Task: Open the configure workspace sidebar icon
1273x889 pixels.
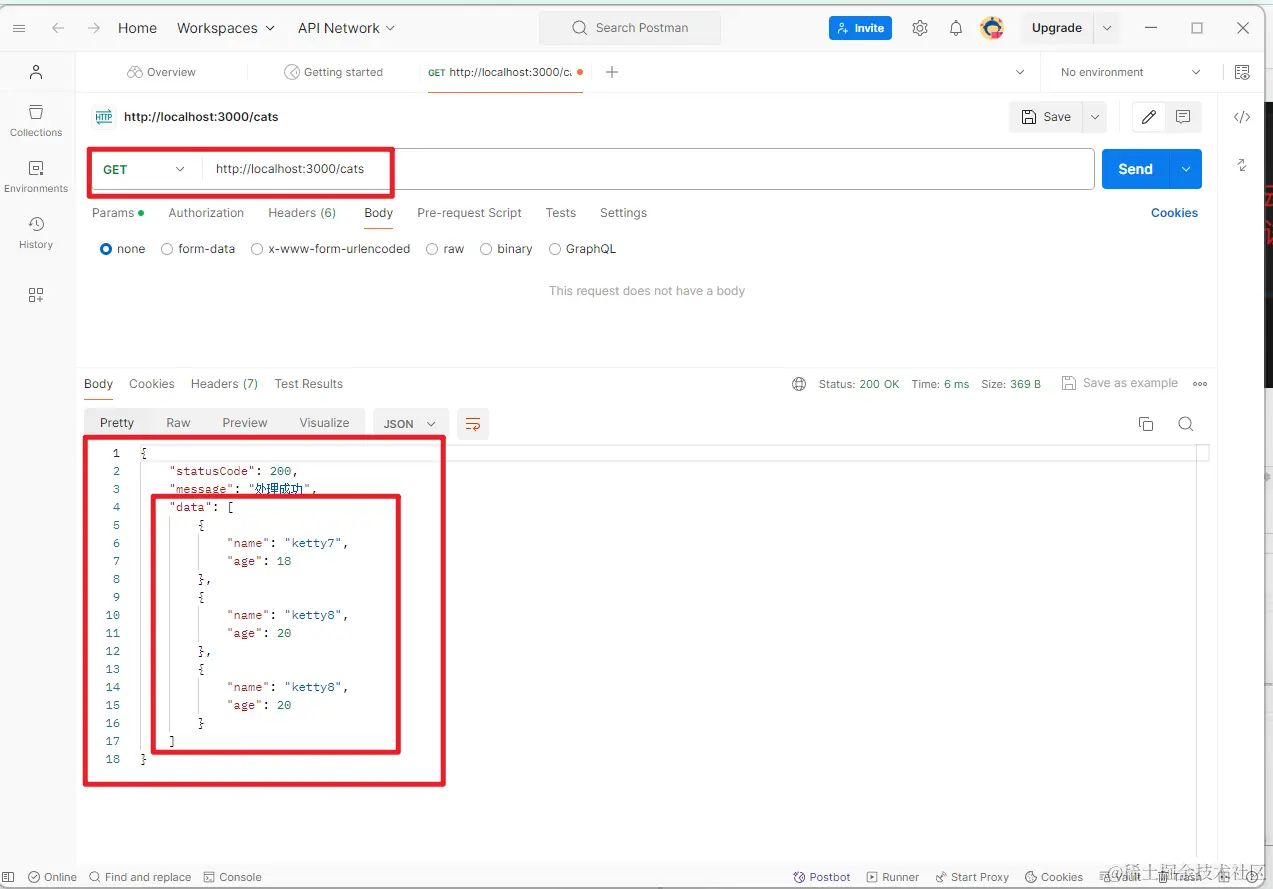Action: tap(36, 295)
